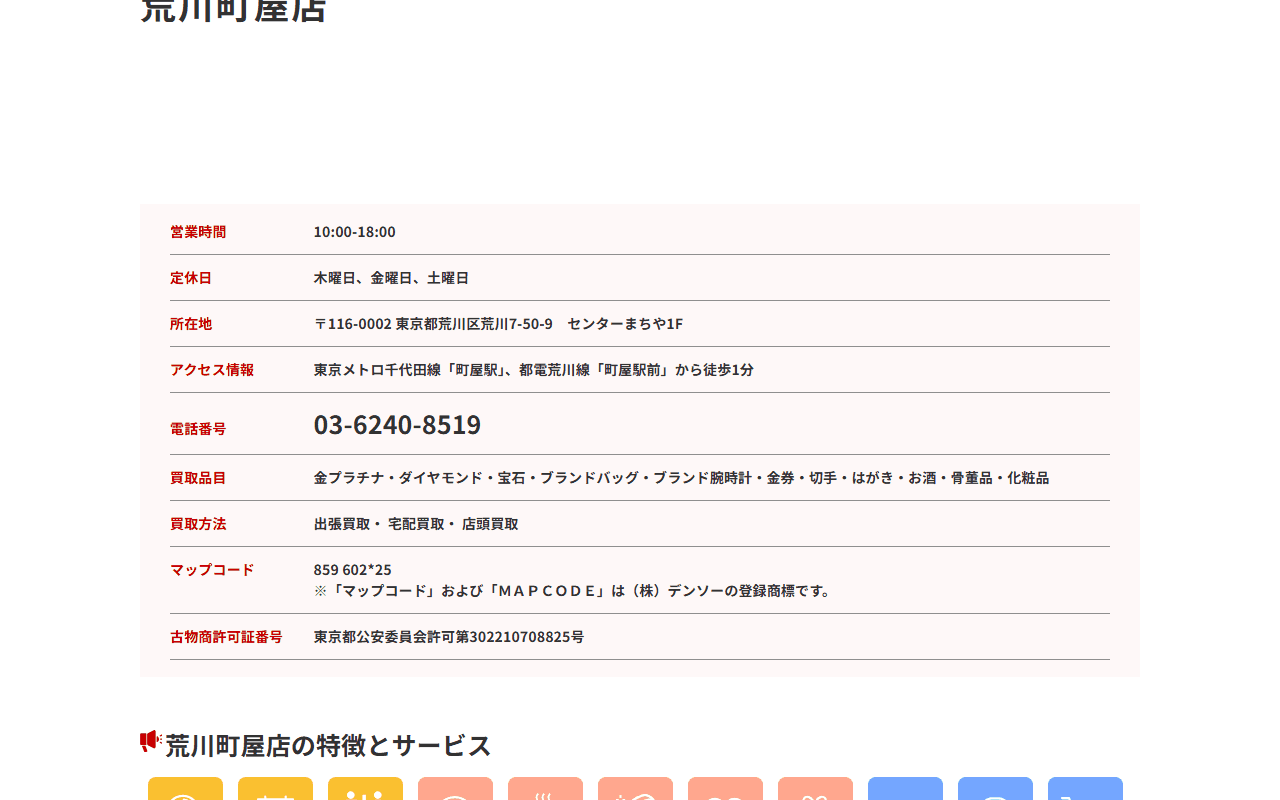This screenshot has width=1280, height=800.
Task: Click the phone number 03-6240-8519
Action: coord(397,425)
